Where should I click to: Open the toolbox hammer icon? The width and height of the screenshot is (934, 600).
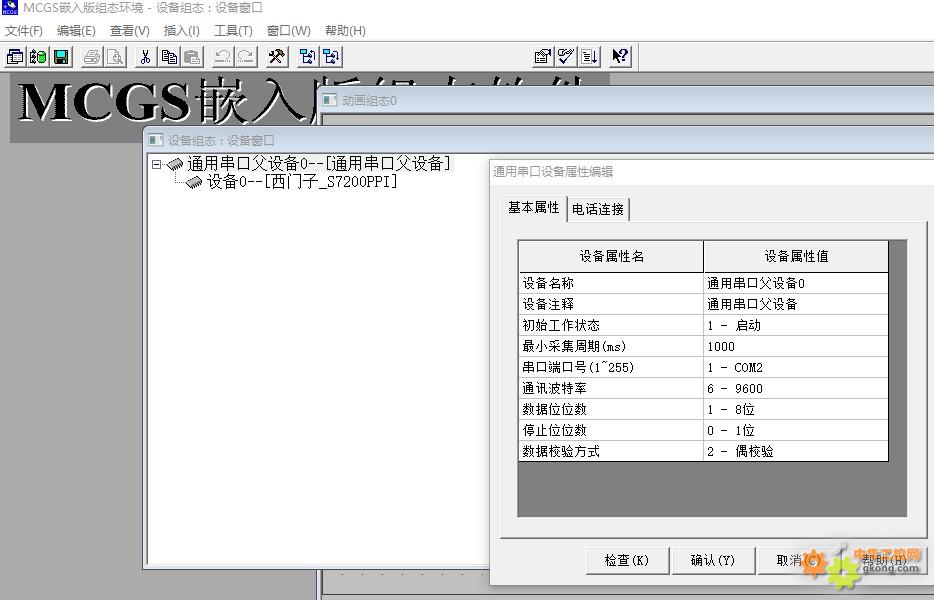[276, 57]
